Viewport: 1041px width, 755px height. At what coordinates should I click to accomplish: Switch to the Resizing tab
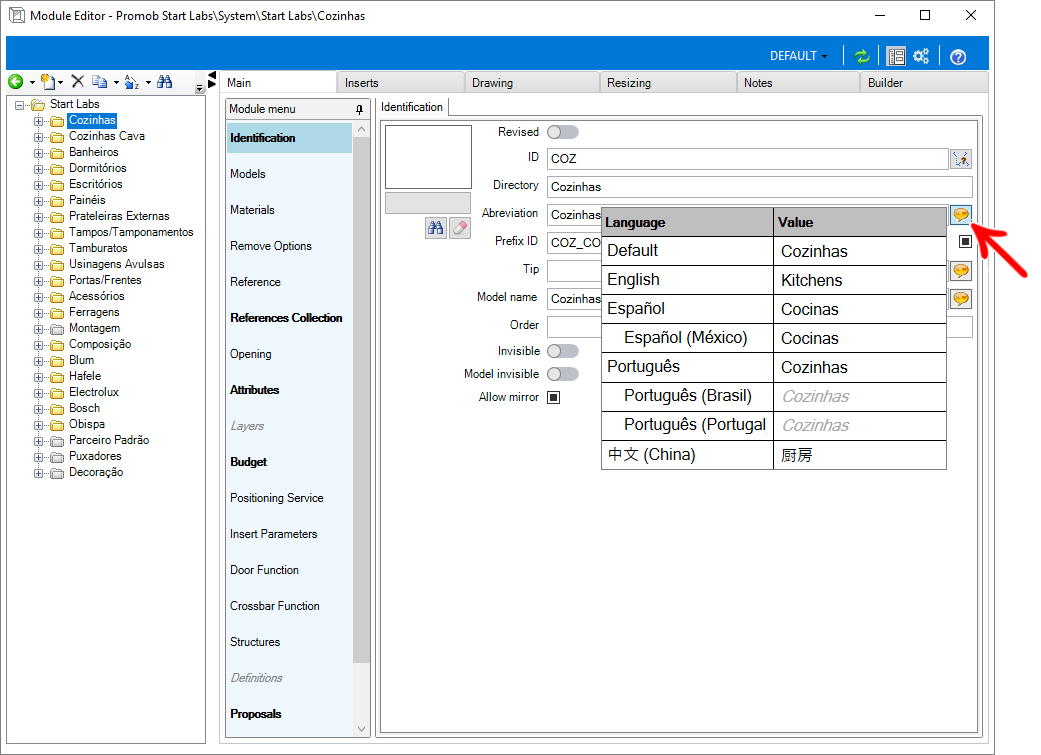[x=668, y=82]
